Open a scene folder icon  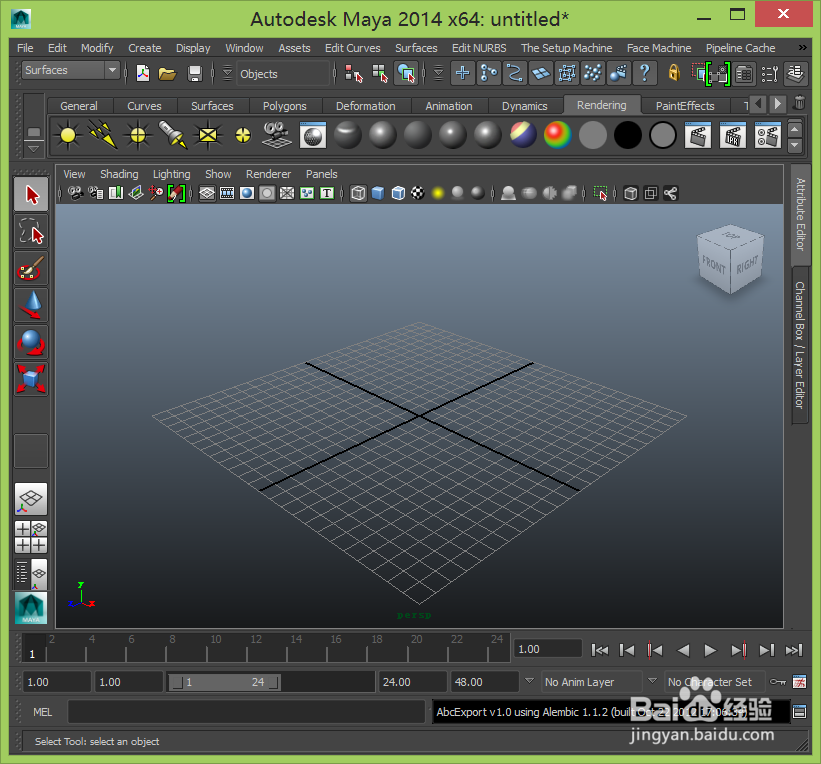[x=168, y=73]
